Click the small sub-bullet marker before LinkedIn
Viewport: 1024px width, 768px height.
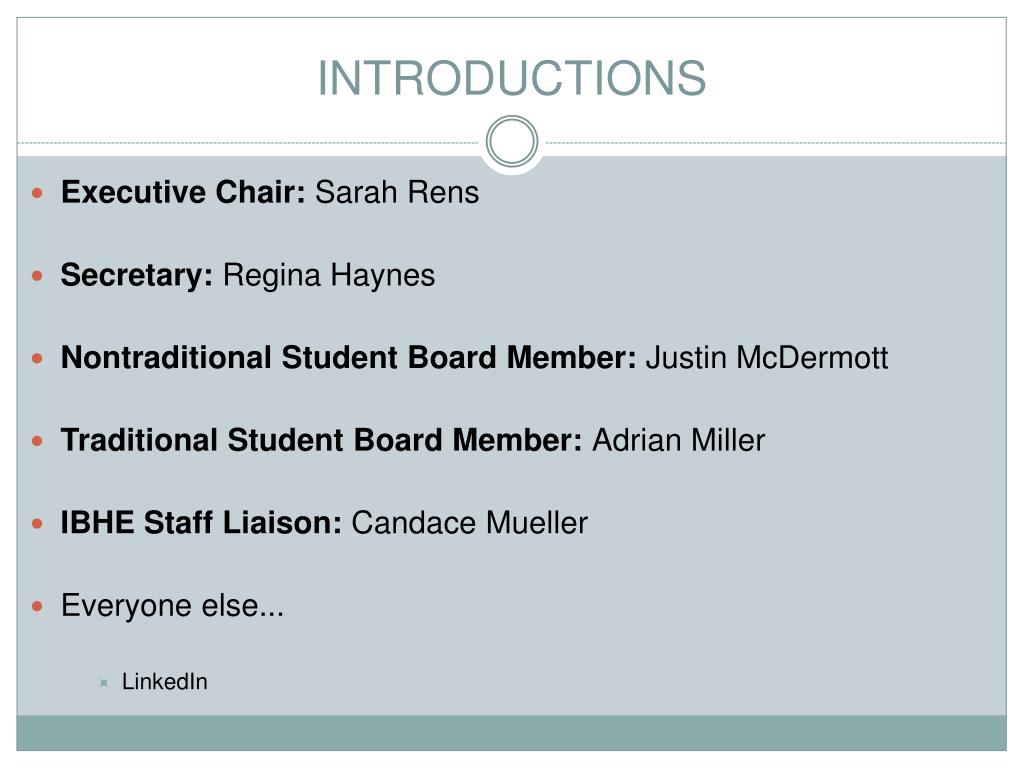(x=103, y=683)
